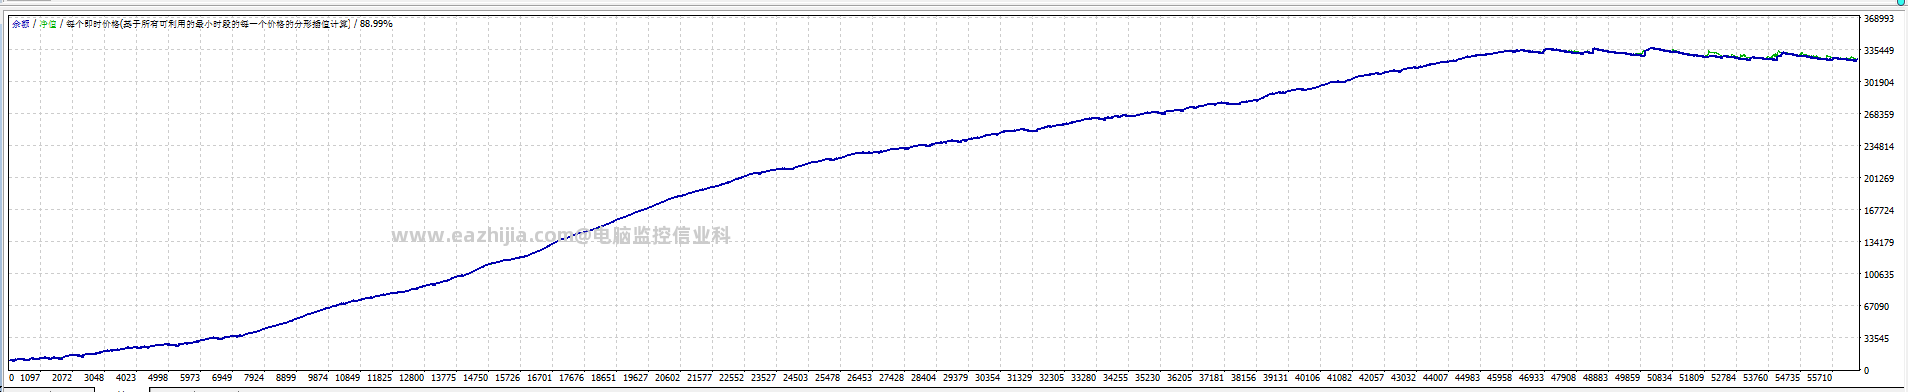Viewport: 1908px width, 392px height.
Task: Click the 34255 x-axis label
Action: (1116, 378)
